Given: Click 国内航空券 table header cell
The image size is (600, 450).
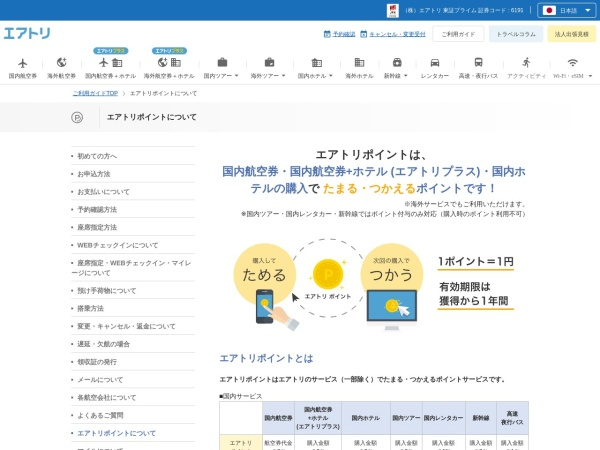Looking at the screenshot, I should pos(278,418).
